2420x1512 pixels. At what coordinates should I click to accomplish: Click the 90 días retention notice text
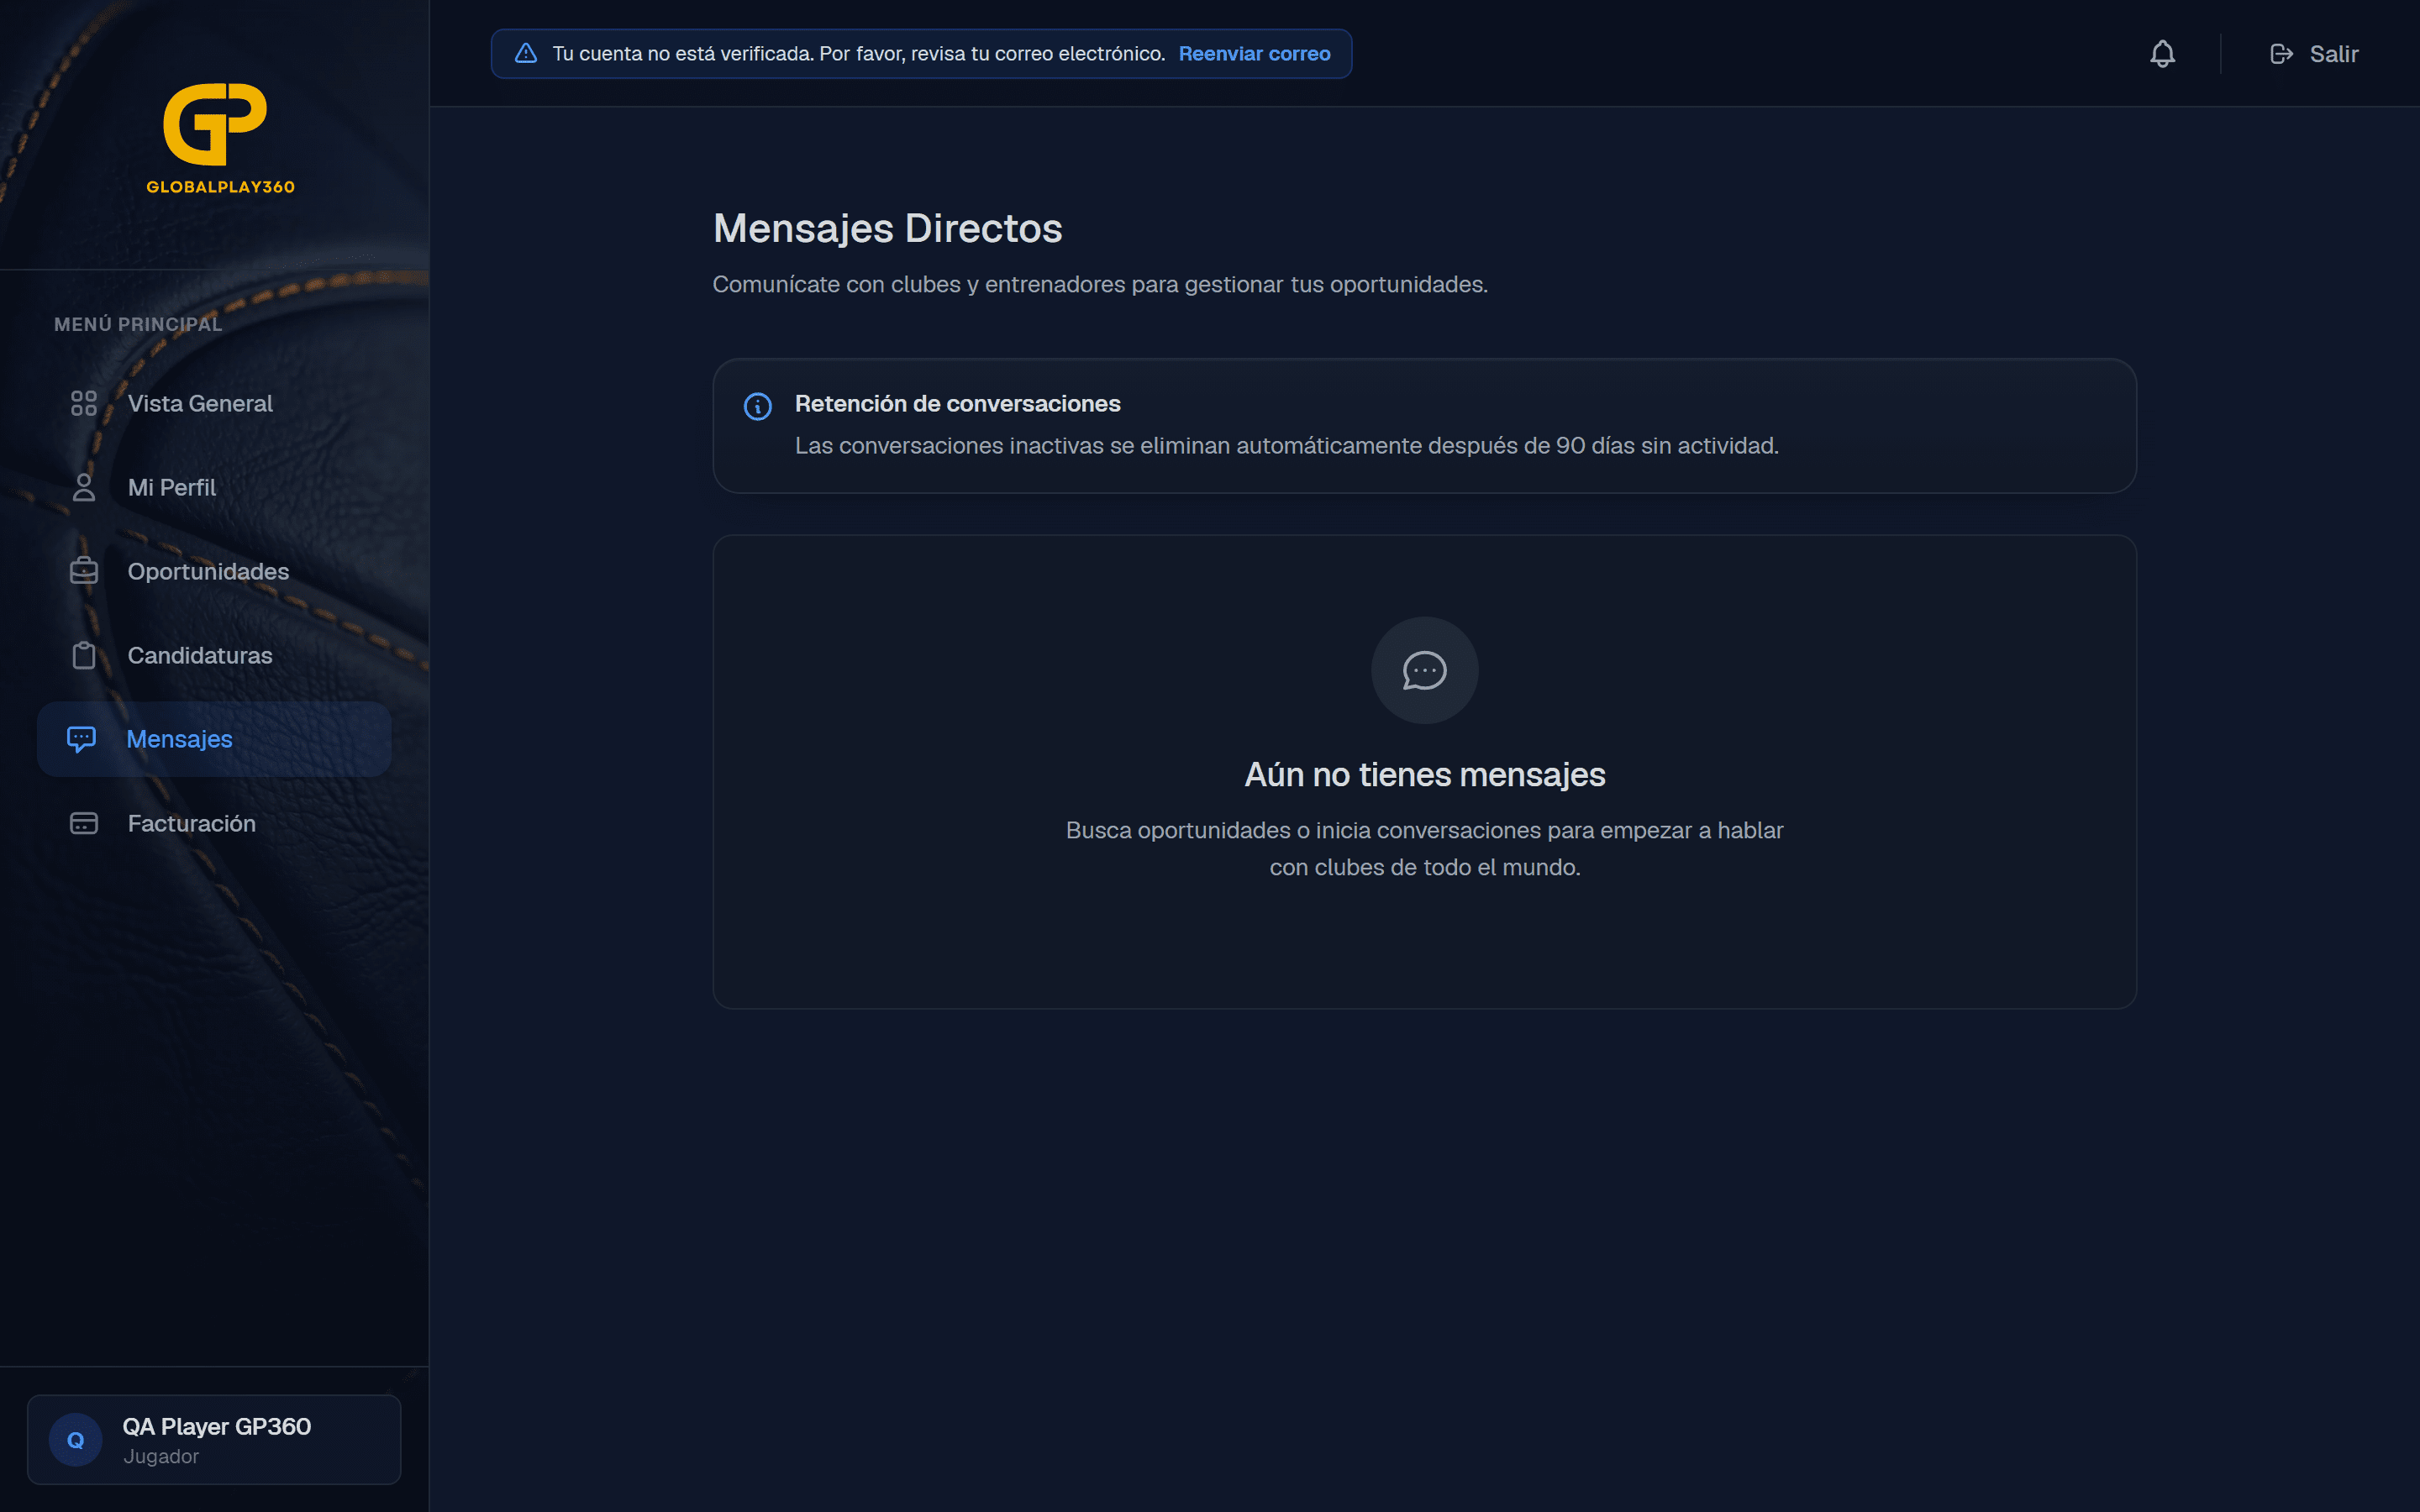point(1286,446)
